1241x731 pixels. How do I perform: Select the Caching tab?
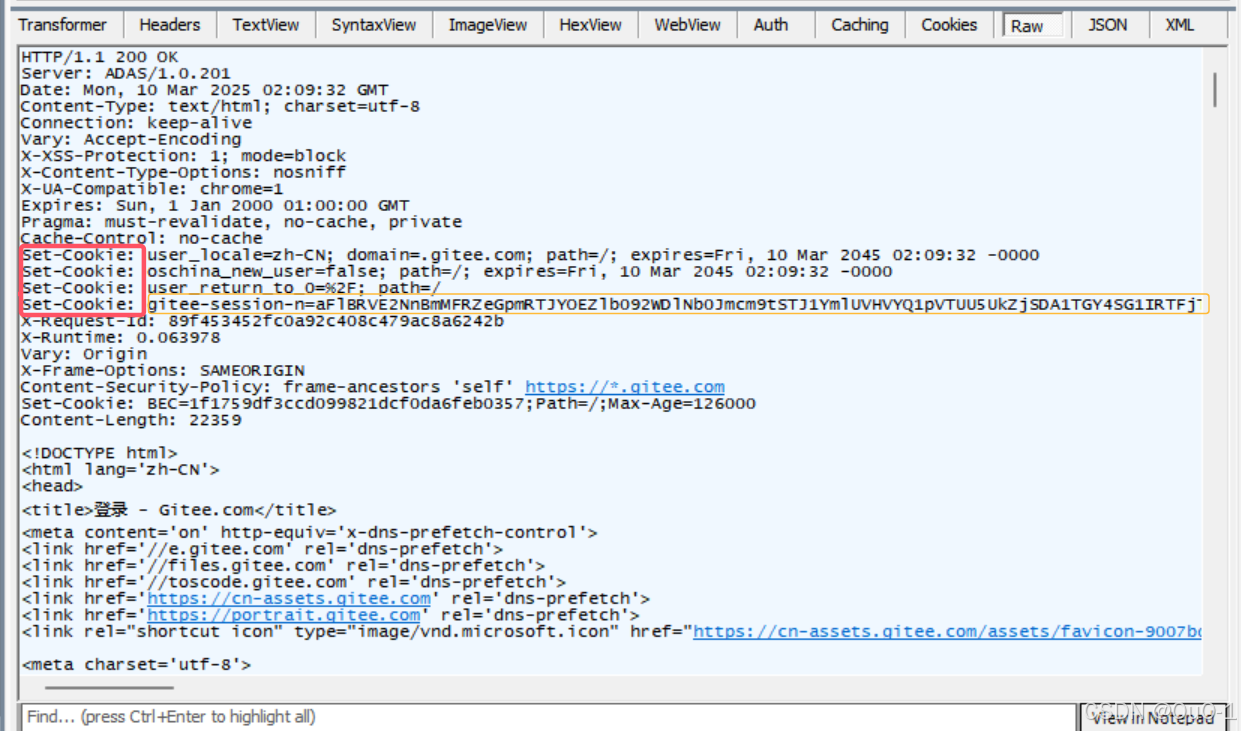click(860, 25)
